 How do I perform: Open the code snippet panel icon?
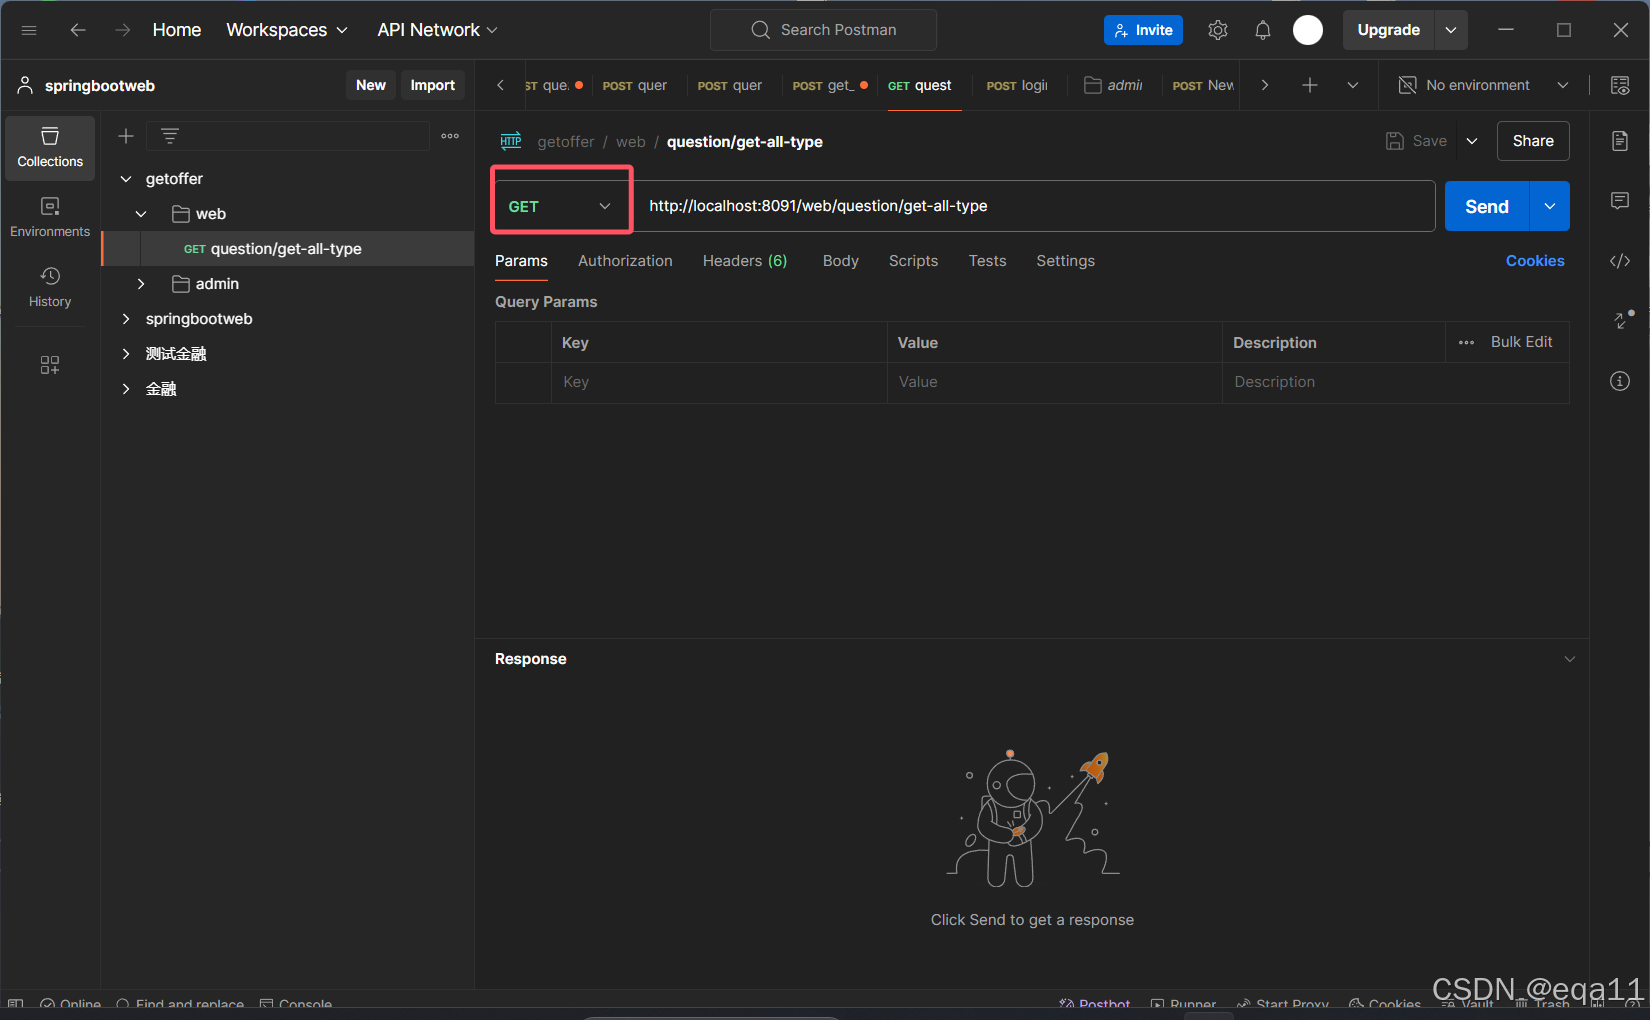(1620, 261)
